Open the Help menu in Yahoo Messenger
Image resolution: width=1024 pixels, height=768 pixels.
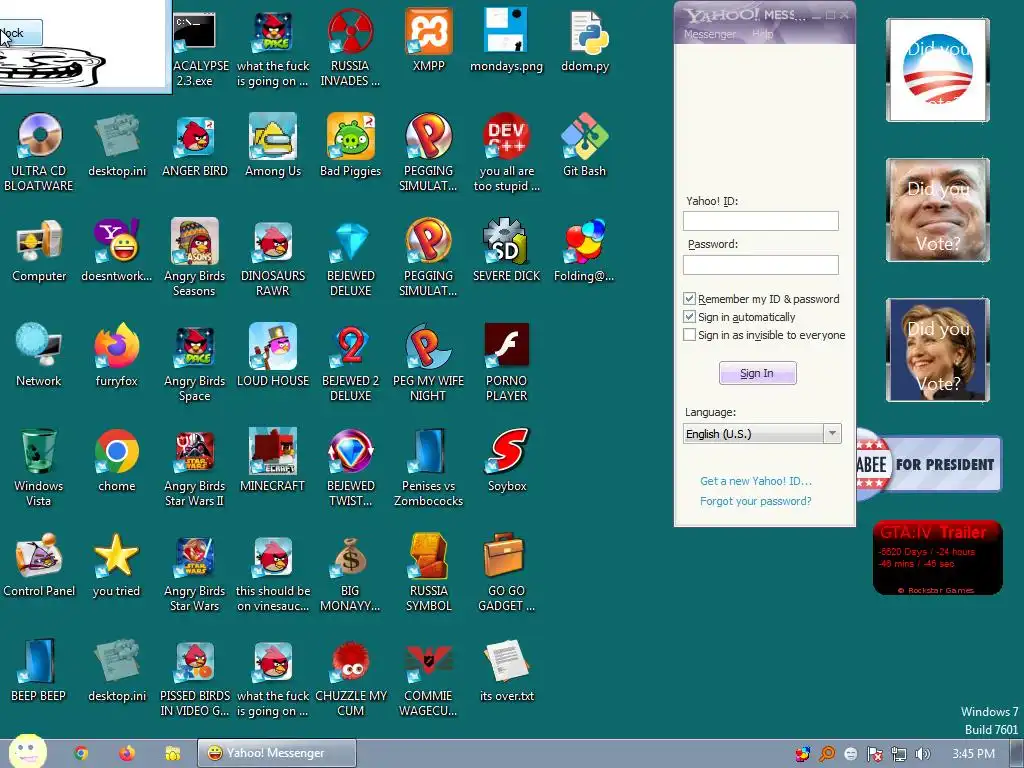coord(762,35)
